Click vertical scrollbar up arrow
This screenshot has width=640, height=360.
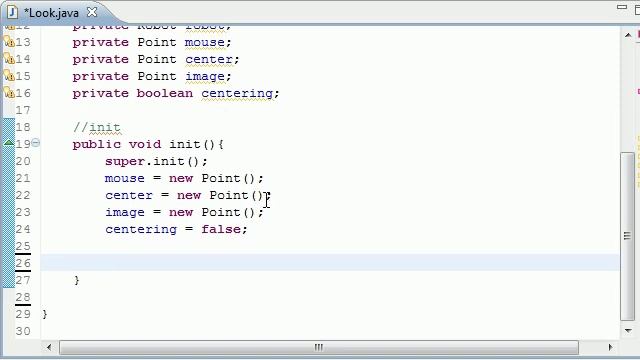tap(628, 36)
